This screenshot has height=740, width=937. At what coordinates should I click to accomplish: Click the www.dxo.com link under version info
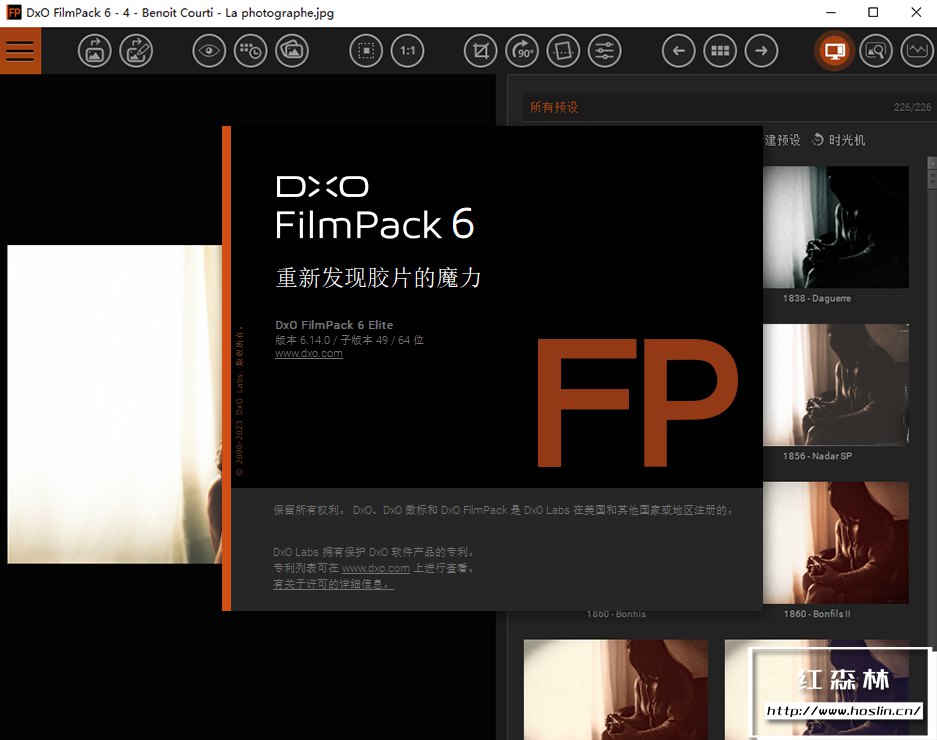309,353
